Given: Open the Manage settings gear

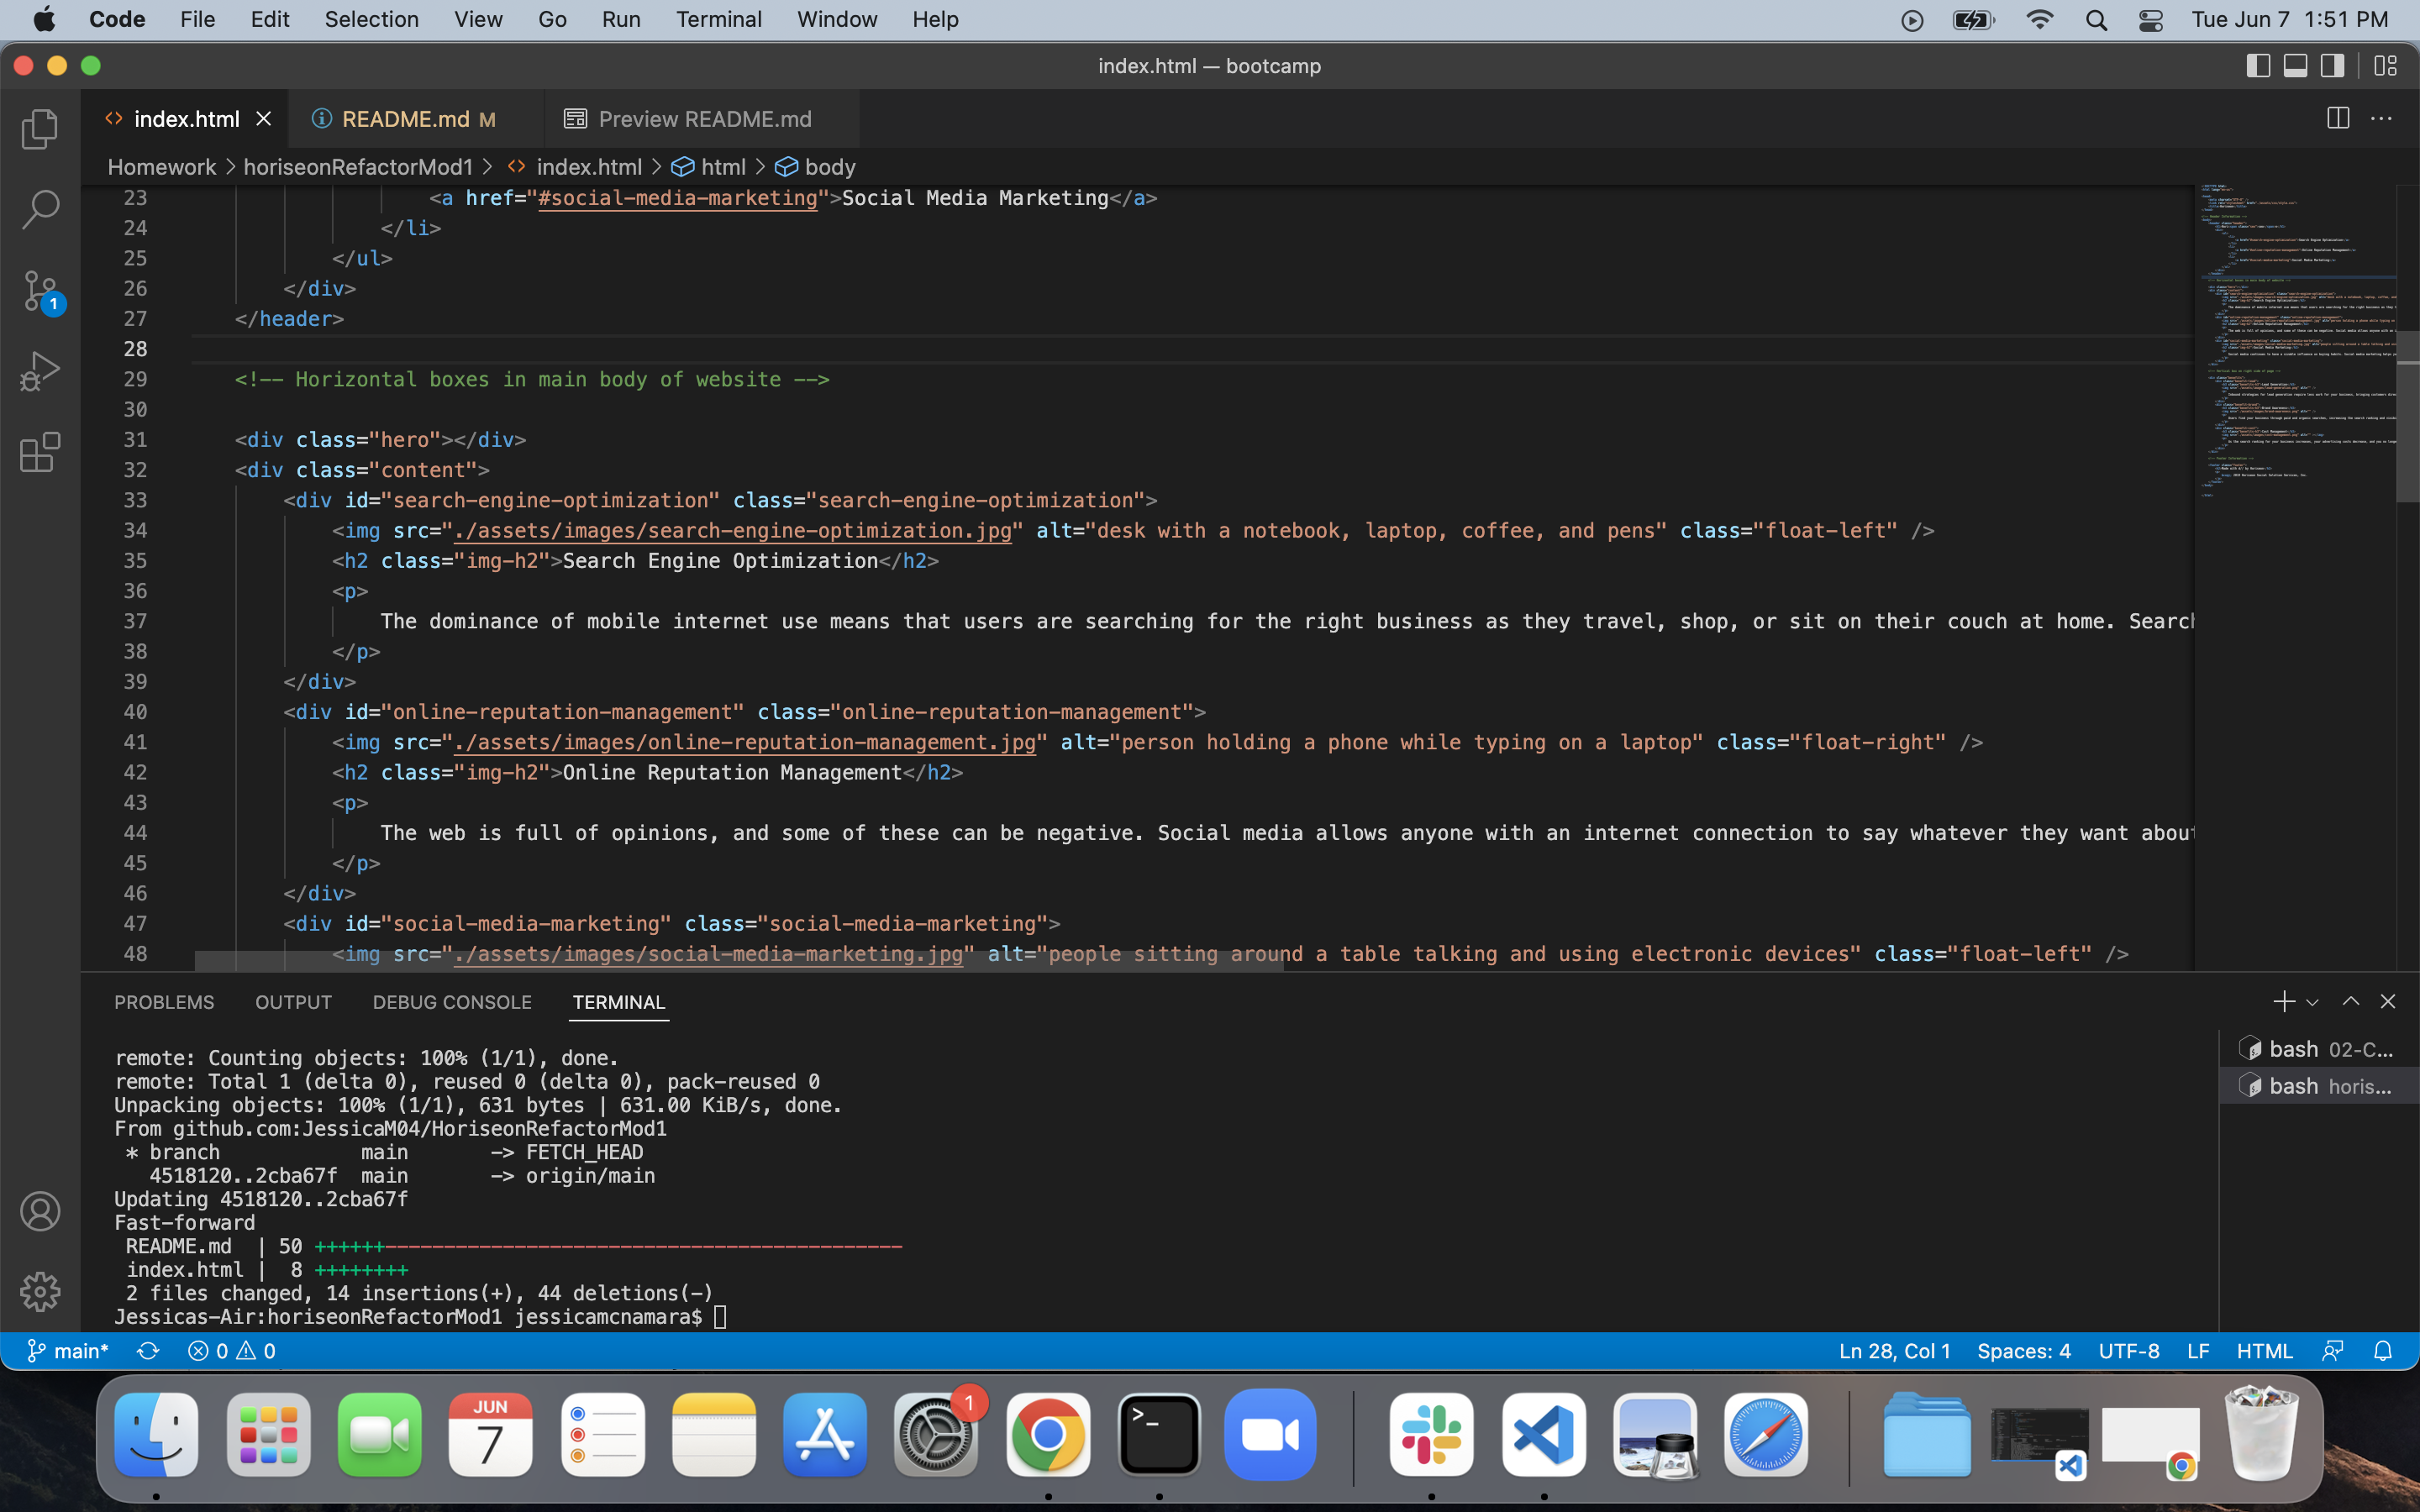Looking at the screenshot, I should point(40,1291).
